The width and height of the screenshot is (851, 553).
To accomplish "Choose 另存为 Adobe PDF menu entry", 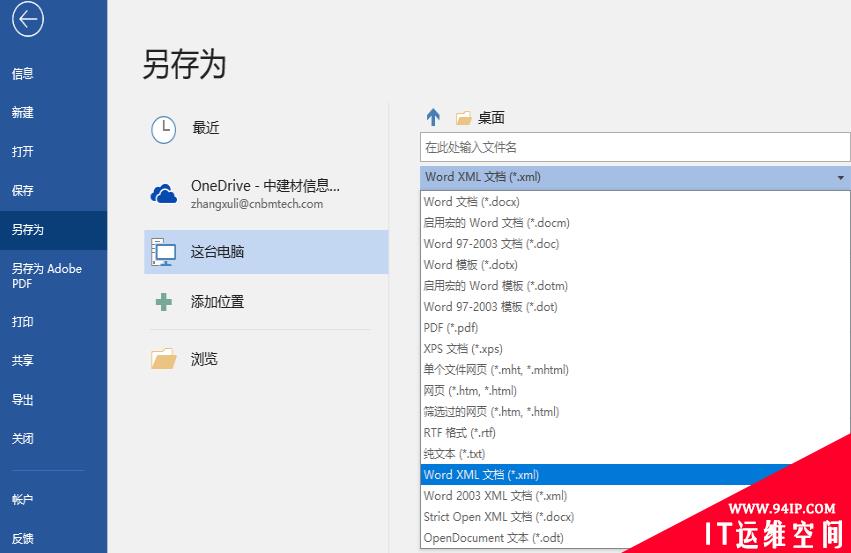I will [x=53, y=276].
